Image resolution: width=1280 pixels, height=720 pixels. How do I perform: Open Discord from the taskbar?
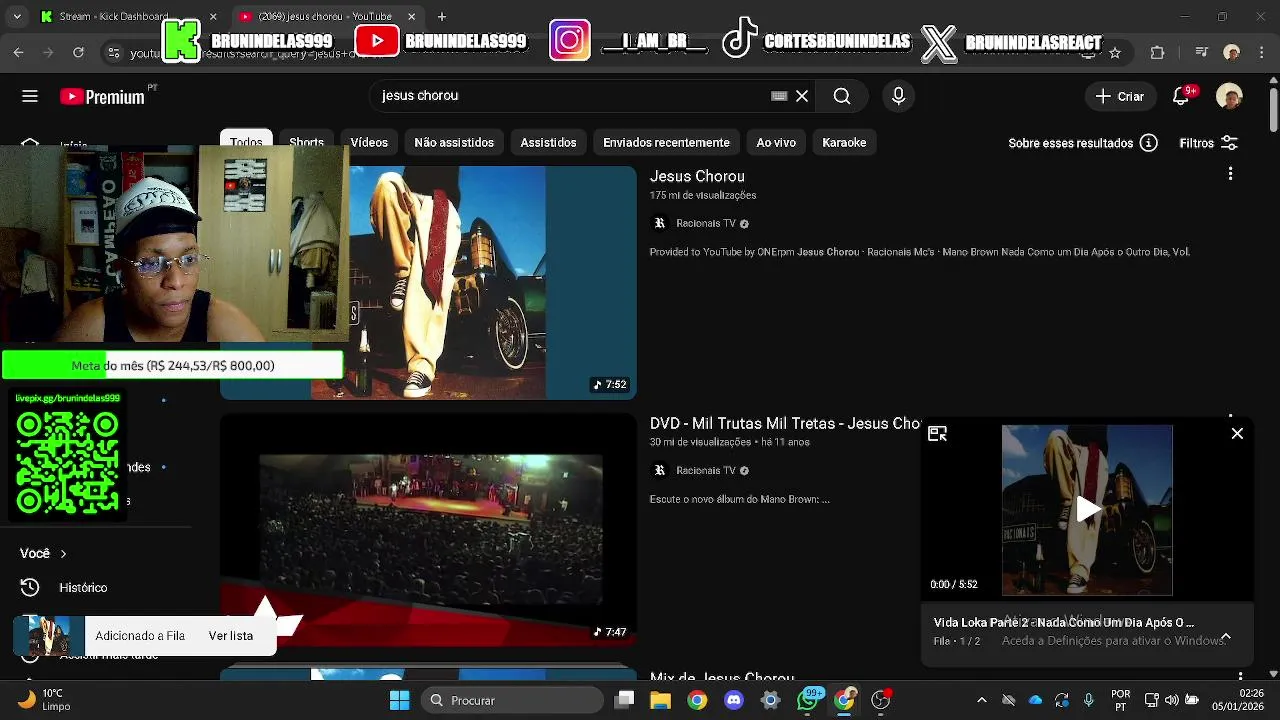point(734,700)
